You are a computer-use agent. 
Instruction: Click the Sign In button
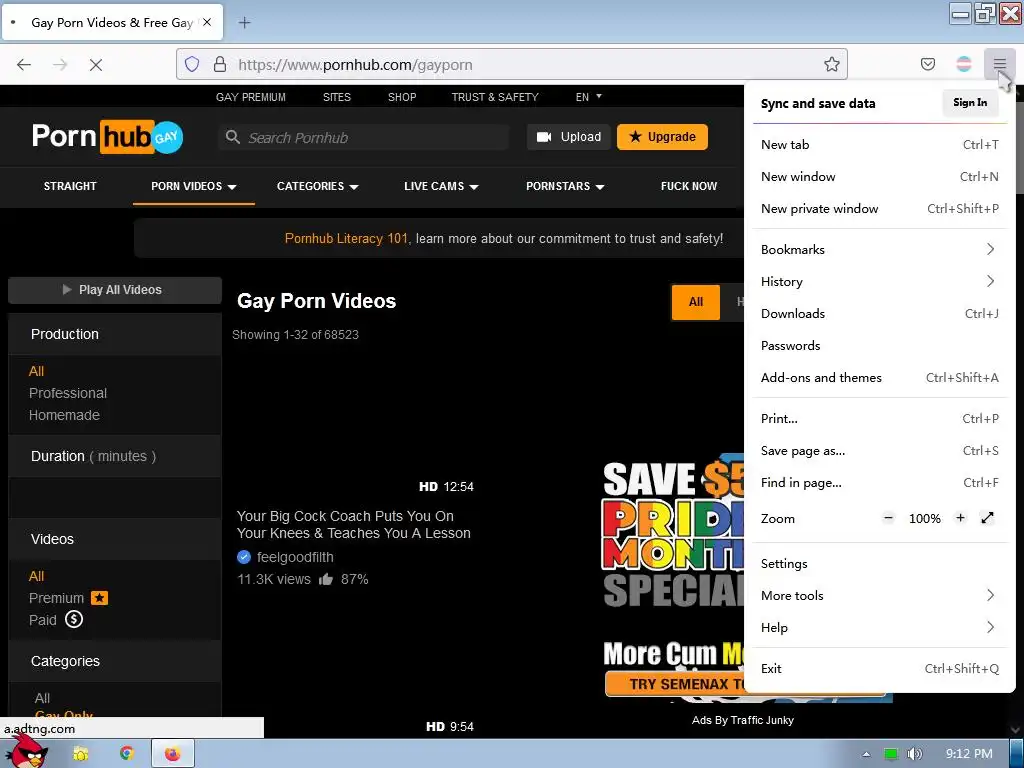click(970, 103)
